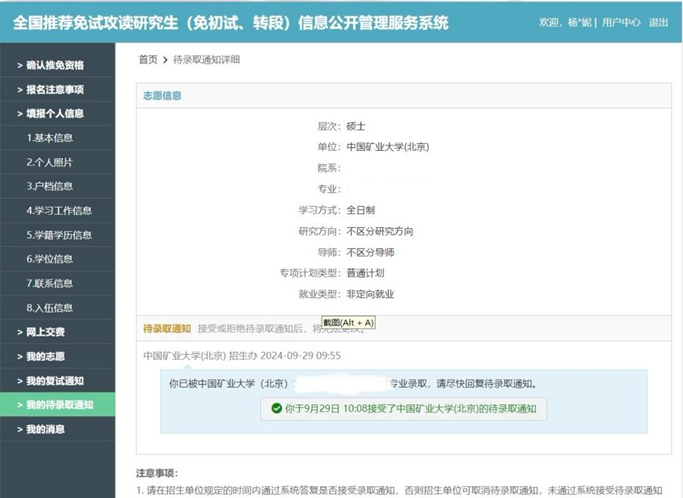Click 退出 to log out
683x498 pixels.
tap(658, 22)
